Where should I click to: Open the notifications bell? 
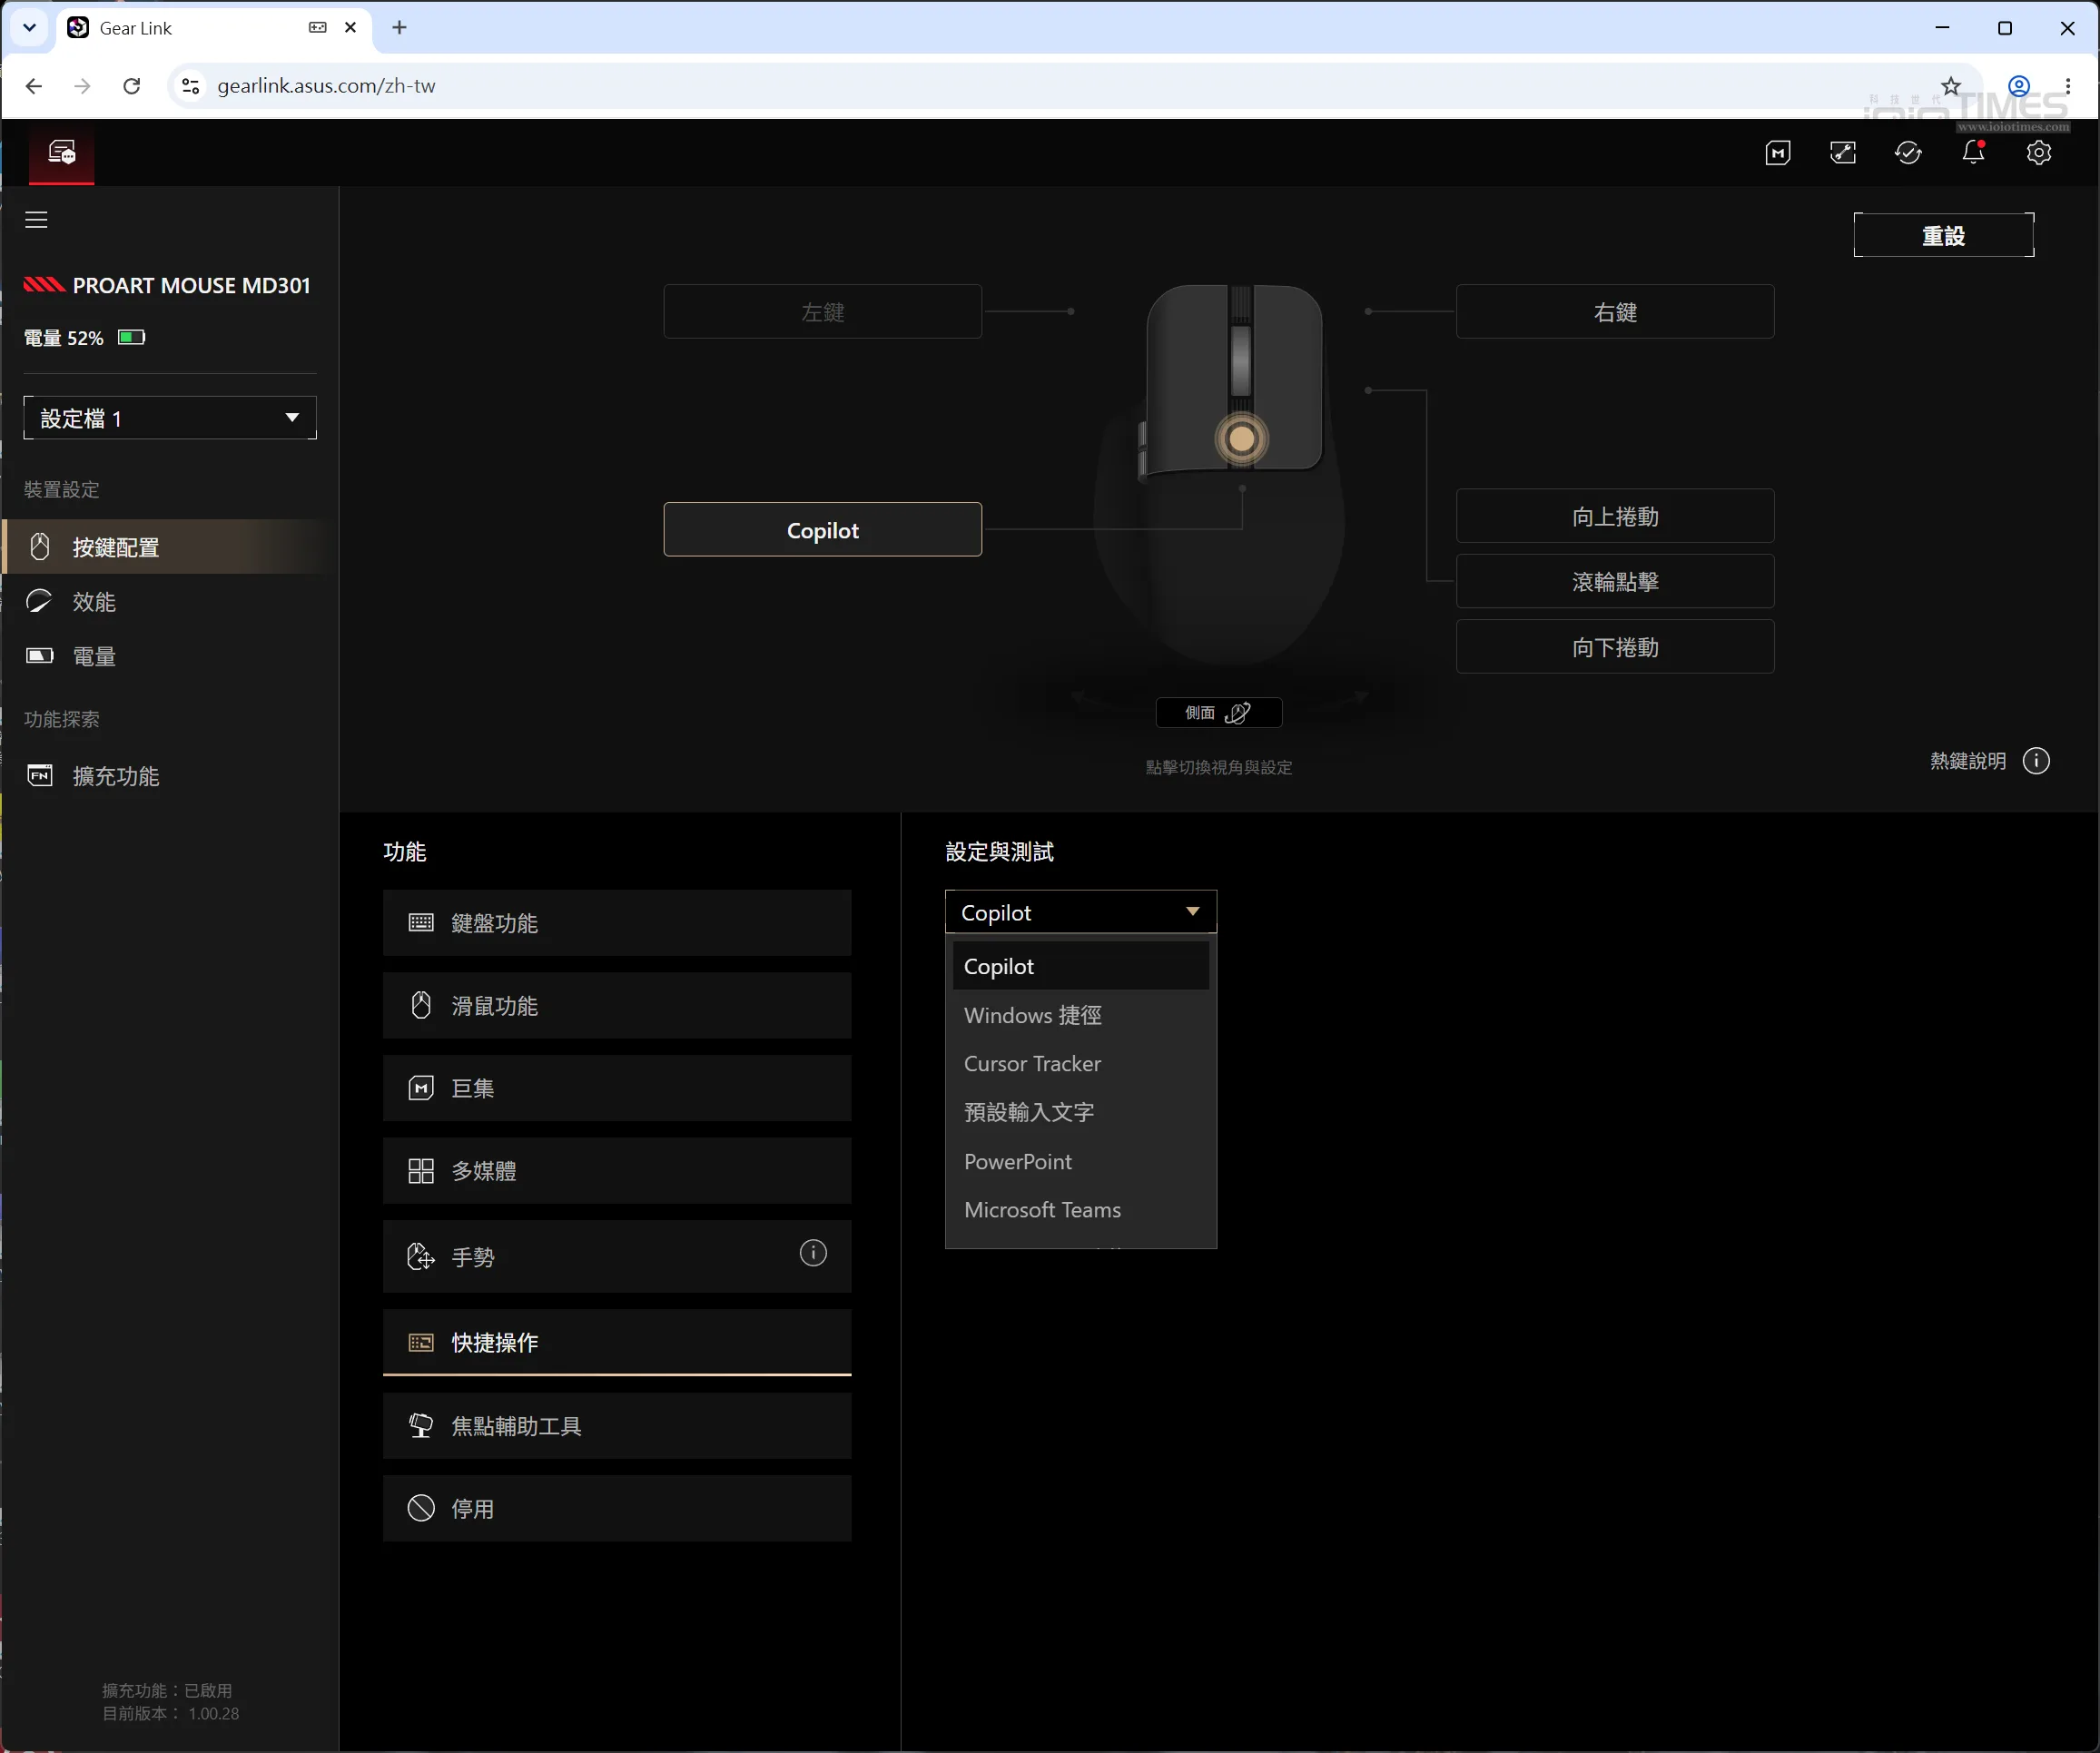click(1973, 152)
